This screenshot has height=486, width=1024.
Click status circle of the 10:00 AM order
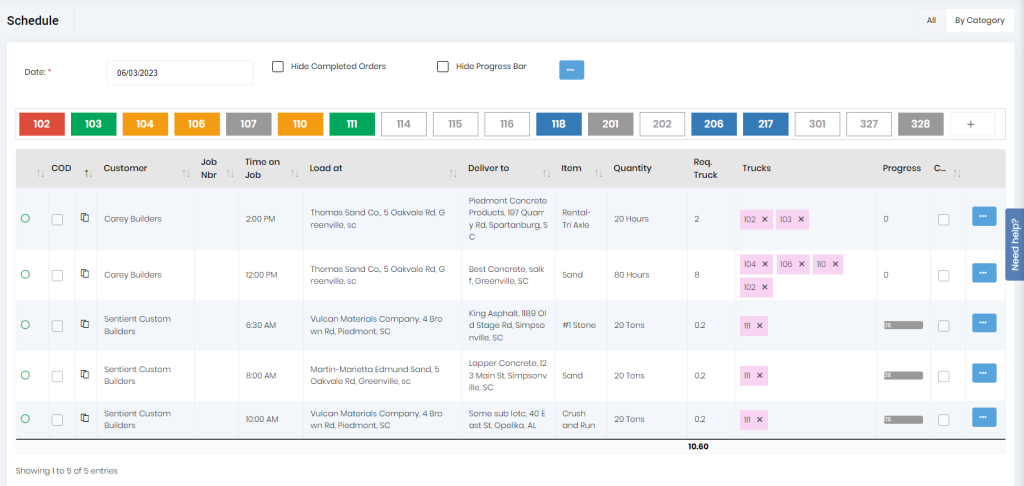(x=25, y=418)
